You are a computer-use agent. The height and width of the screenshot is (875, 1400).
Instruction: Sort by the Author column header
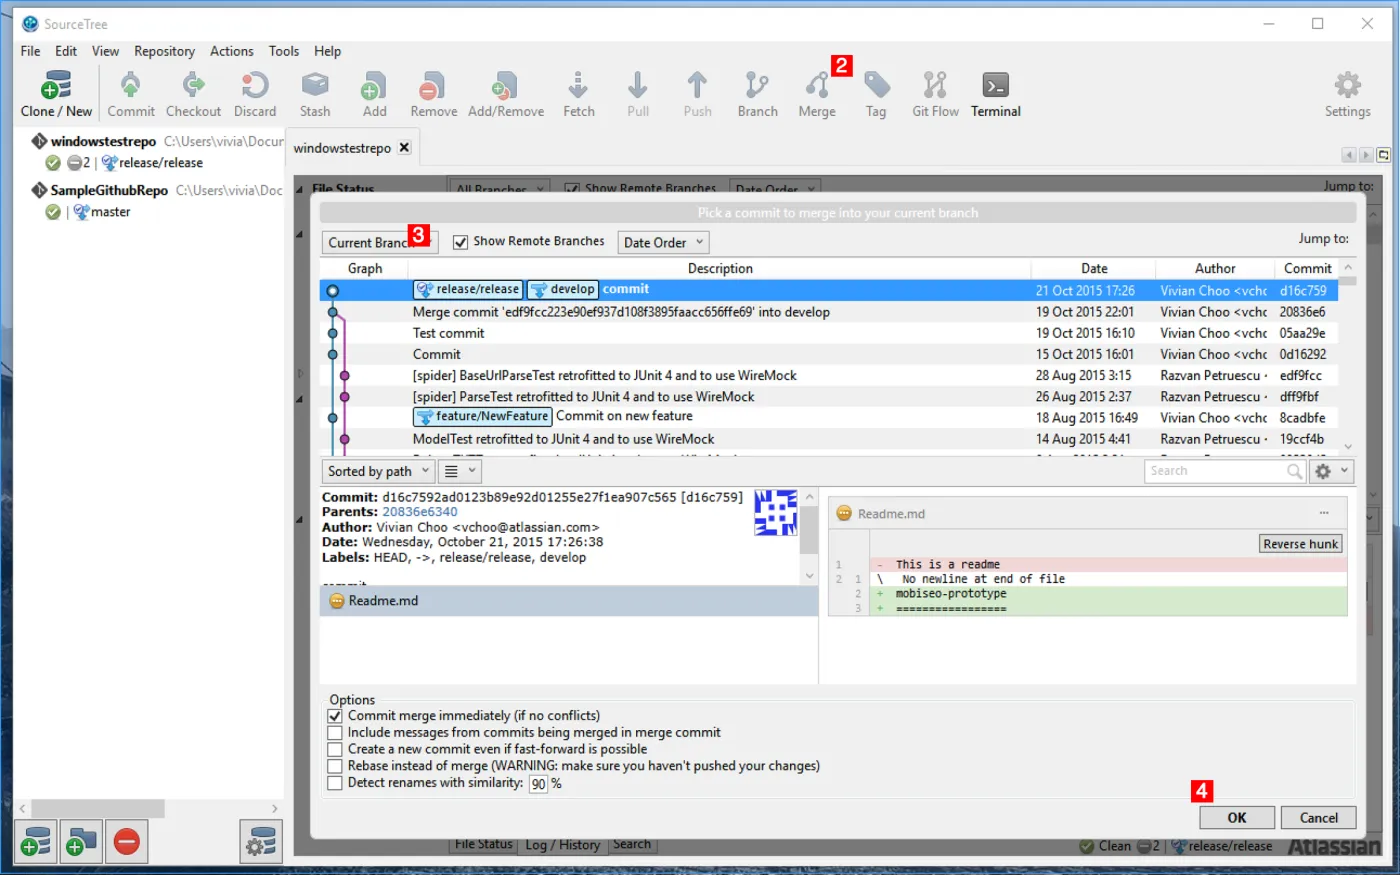1215,268
